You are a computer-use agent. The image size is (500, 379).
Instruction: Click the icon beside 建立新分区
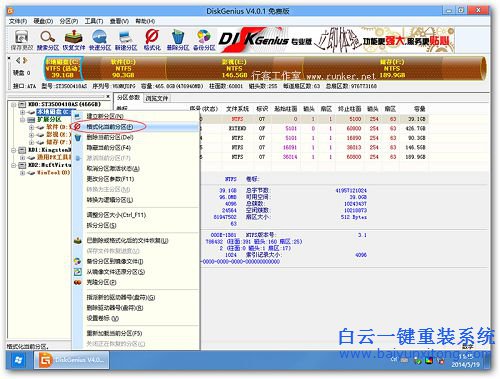click(x=77, y=116)
